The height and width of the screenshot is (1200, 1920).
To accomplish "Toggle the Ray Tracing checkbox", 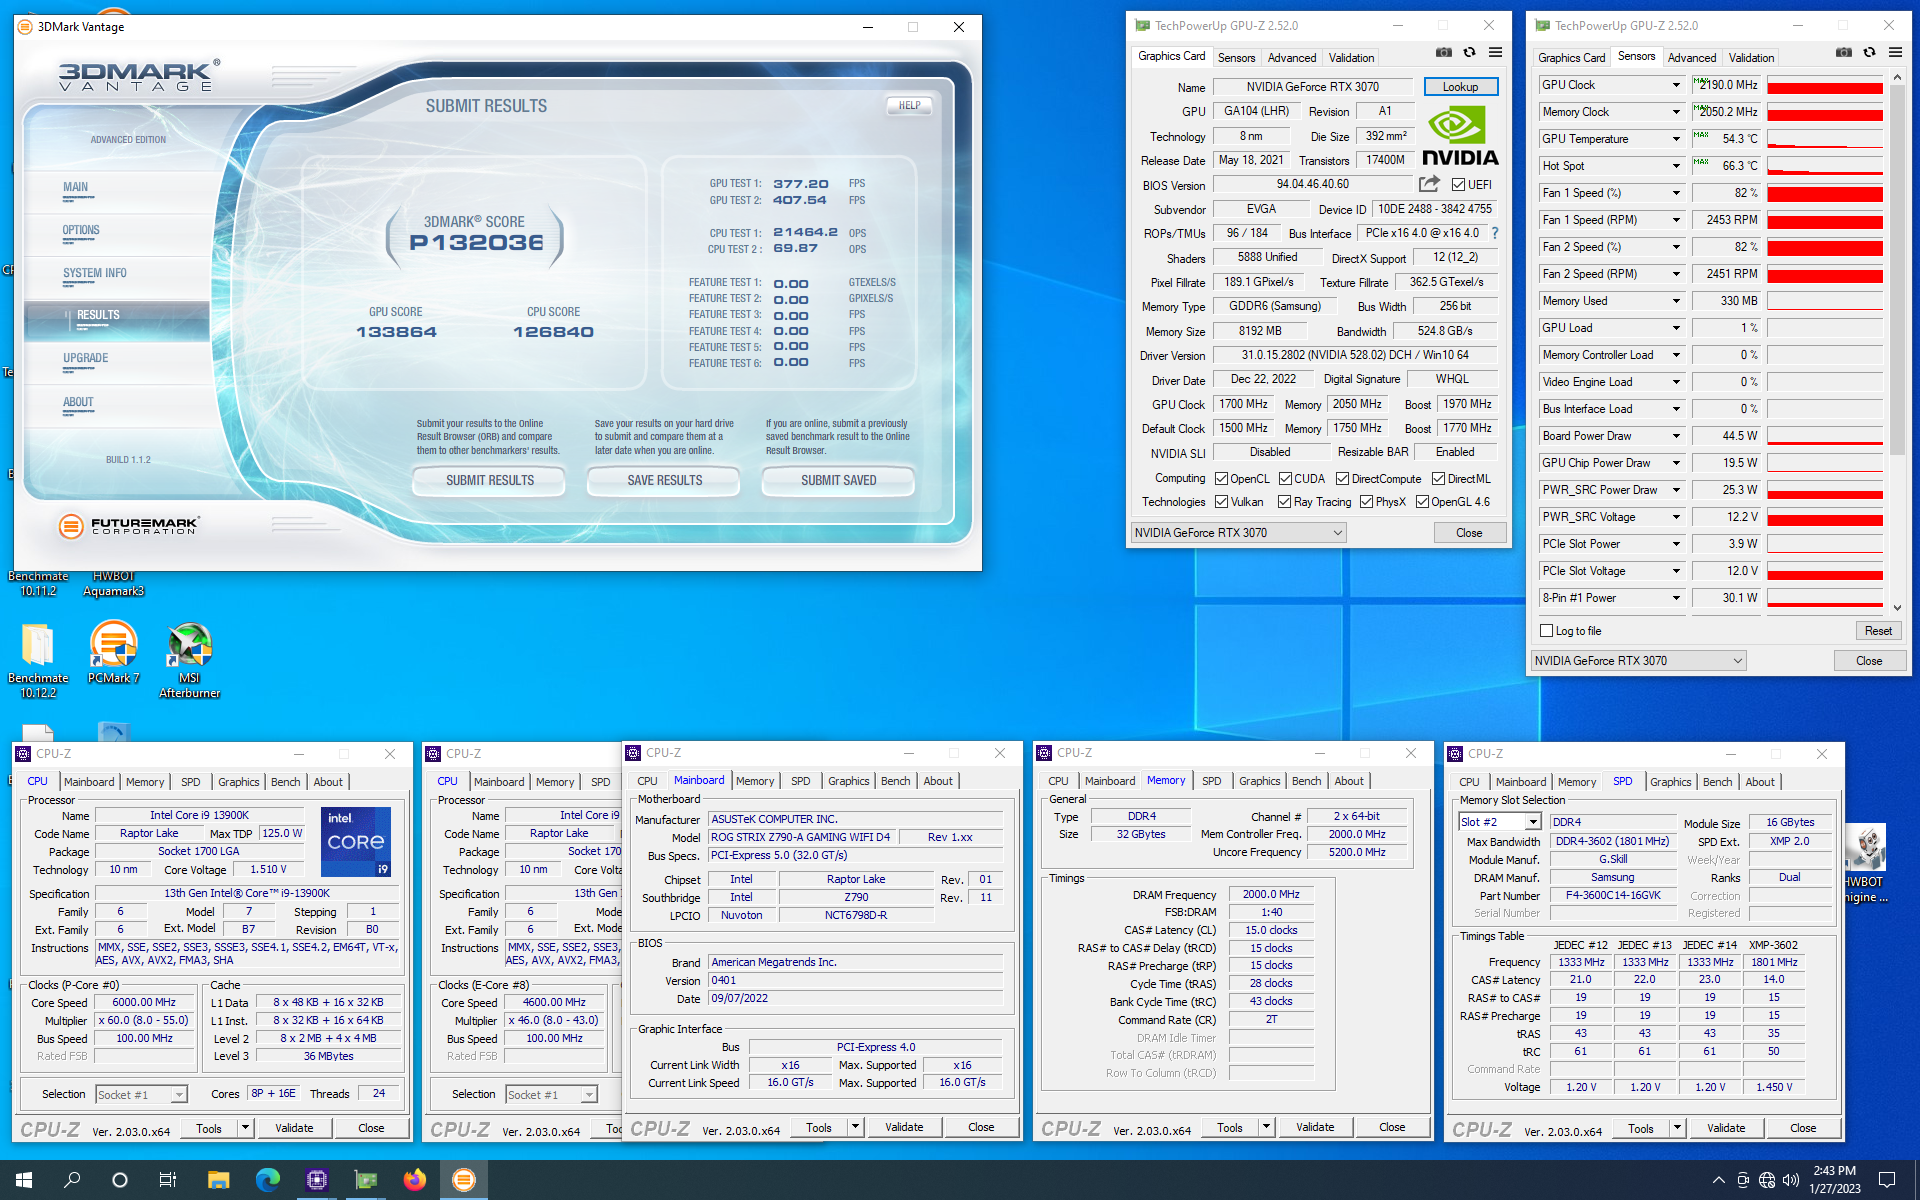I will tap(1284, 502).
